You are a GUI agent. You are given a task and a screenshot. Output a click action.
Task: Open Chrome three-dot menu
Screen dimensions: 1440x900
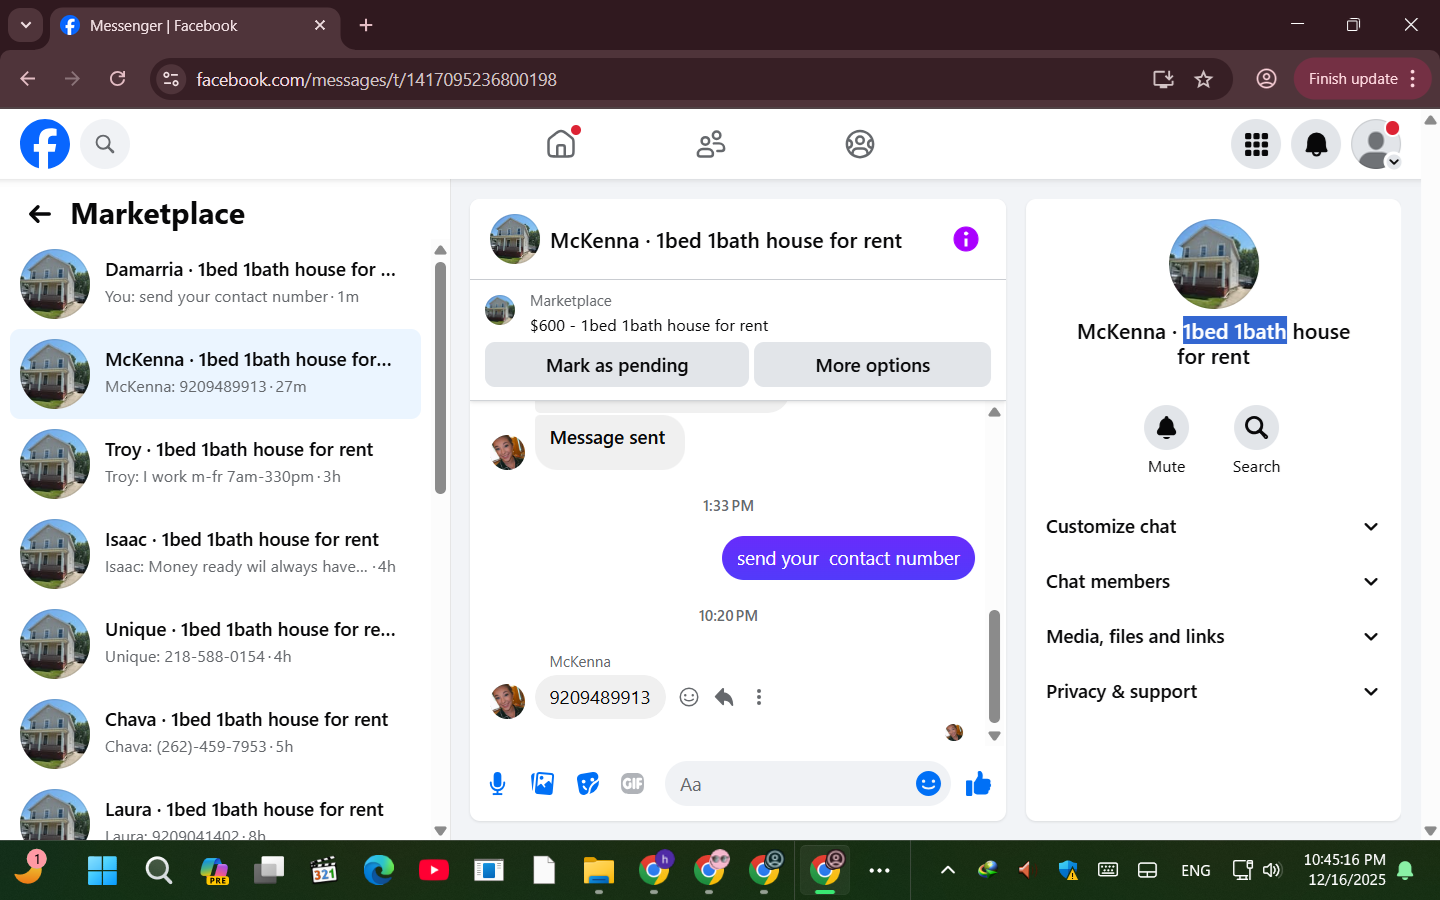pyautogui.click(x=1413, y=79)
